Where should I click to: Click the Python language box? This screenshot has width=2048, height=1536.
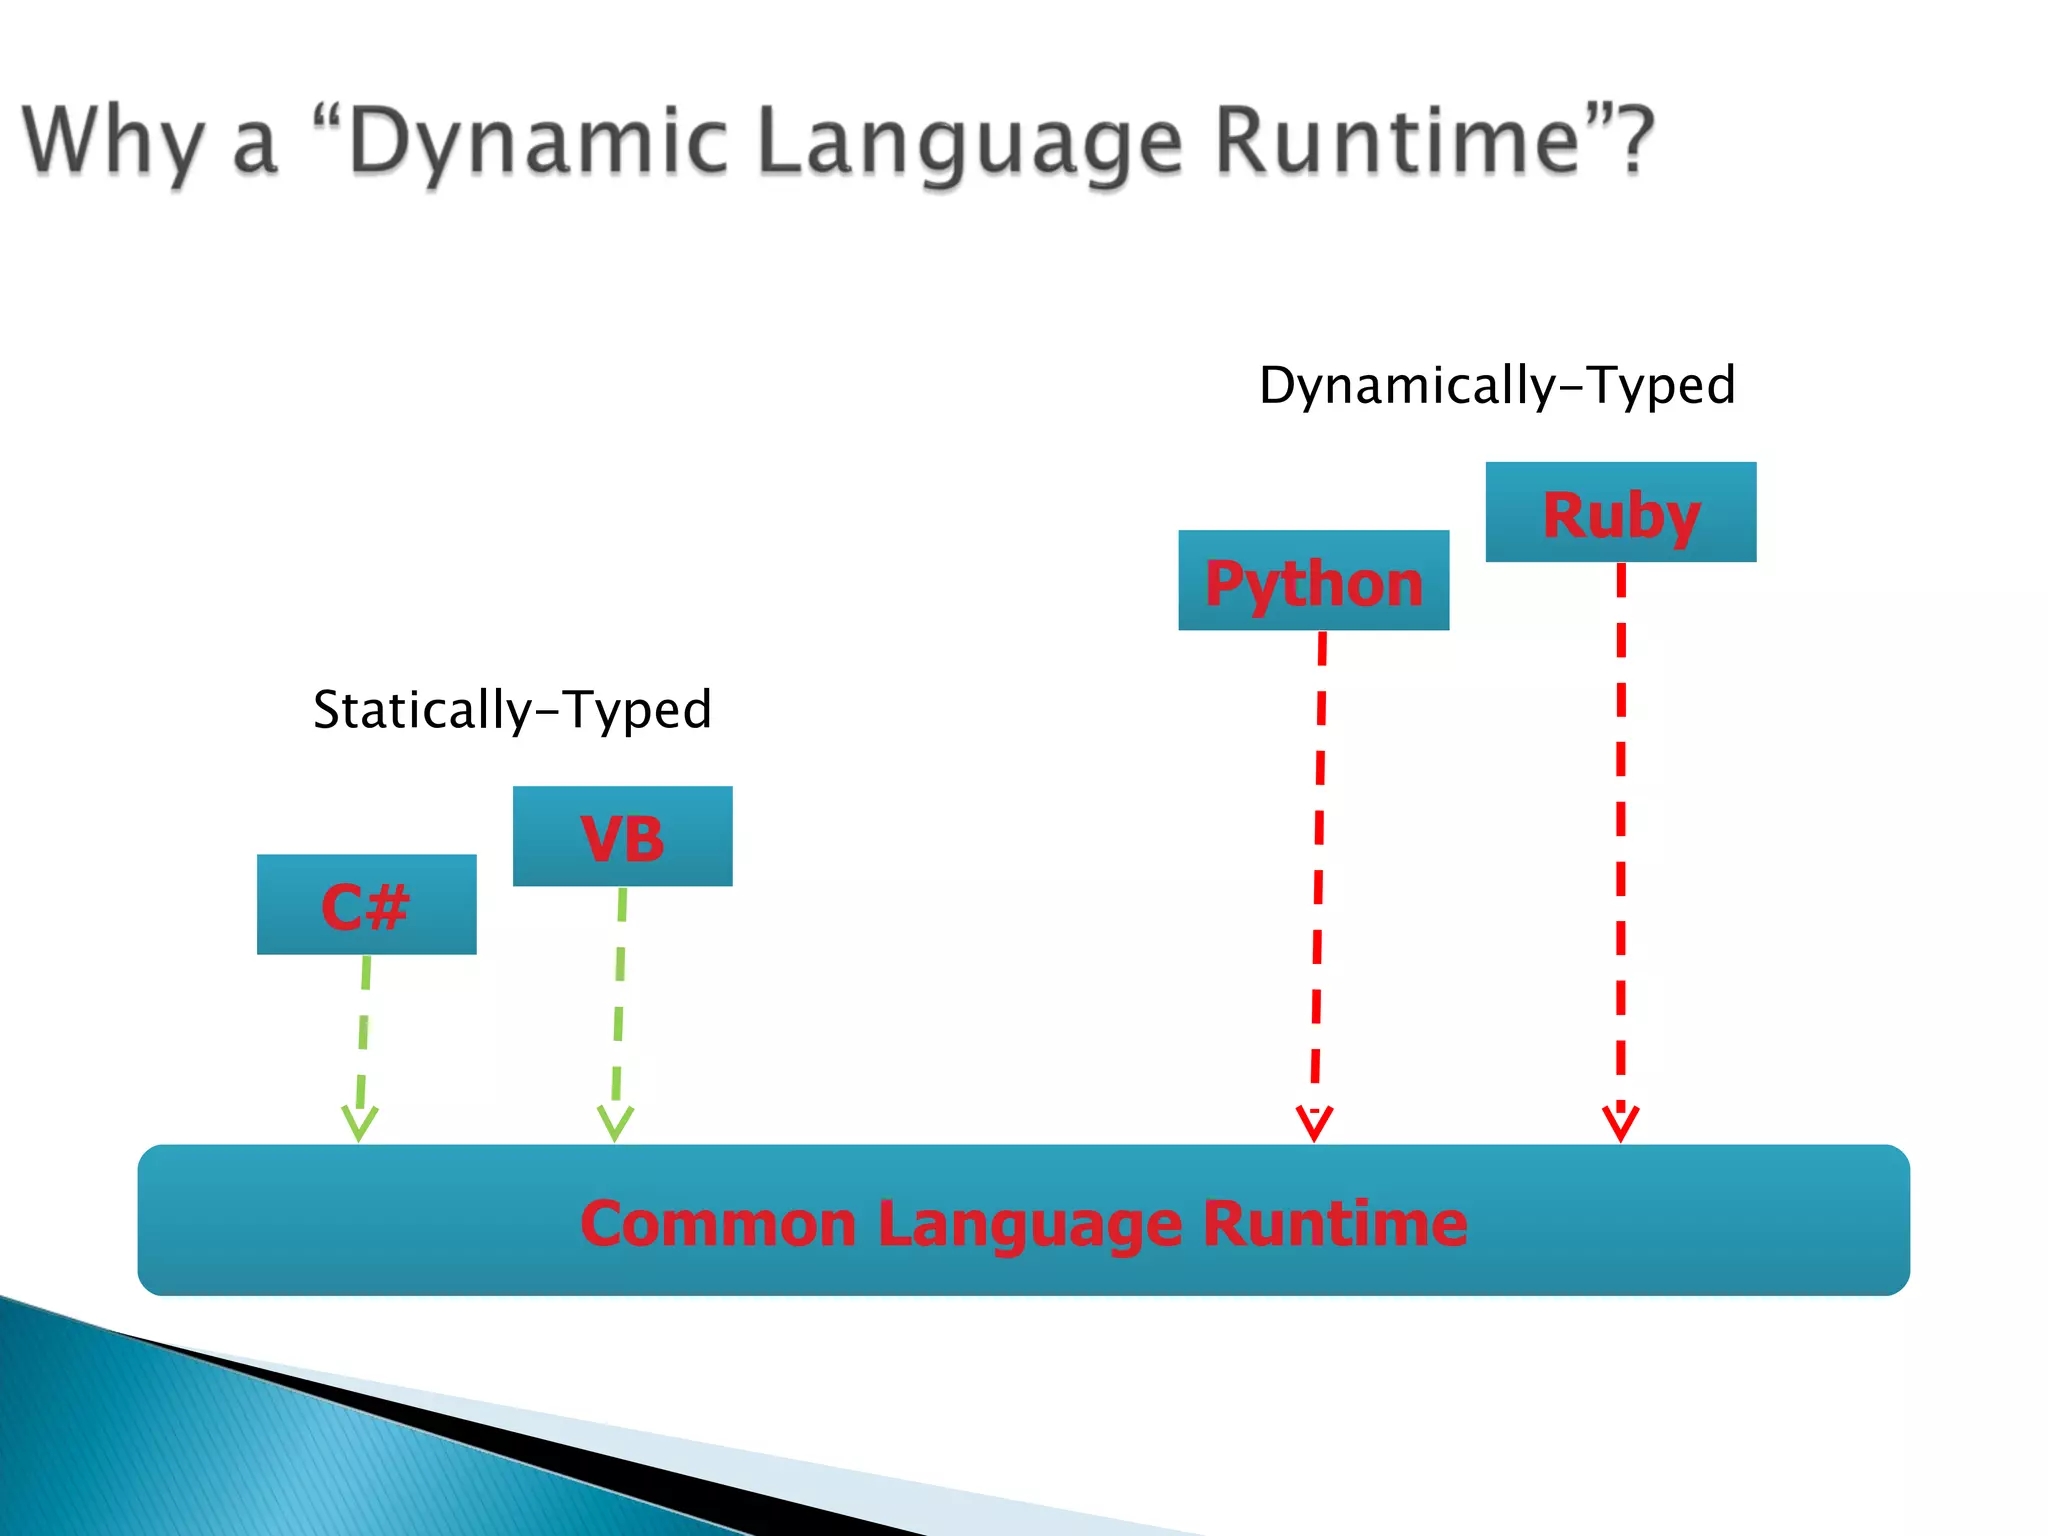[1313, 581]
